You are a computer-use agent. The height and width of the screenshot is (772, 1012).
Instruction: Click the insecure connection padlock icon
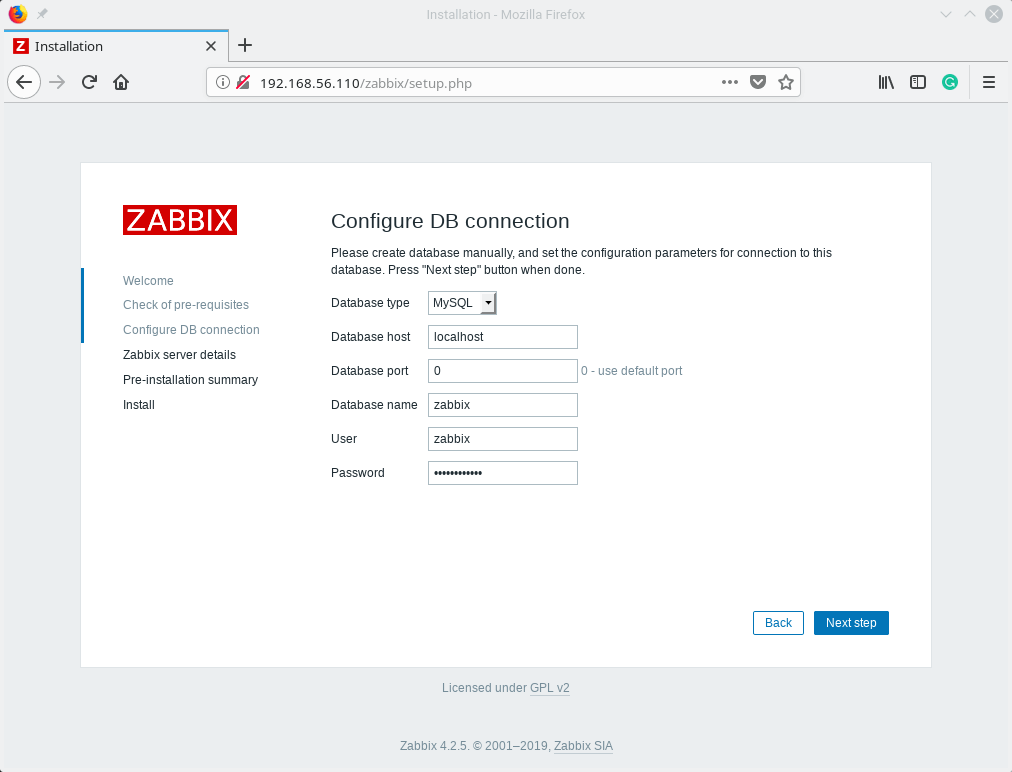coord(243,83)
